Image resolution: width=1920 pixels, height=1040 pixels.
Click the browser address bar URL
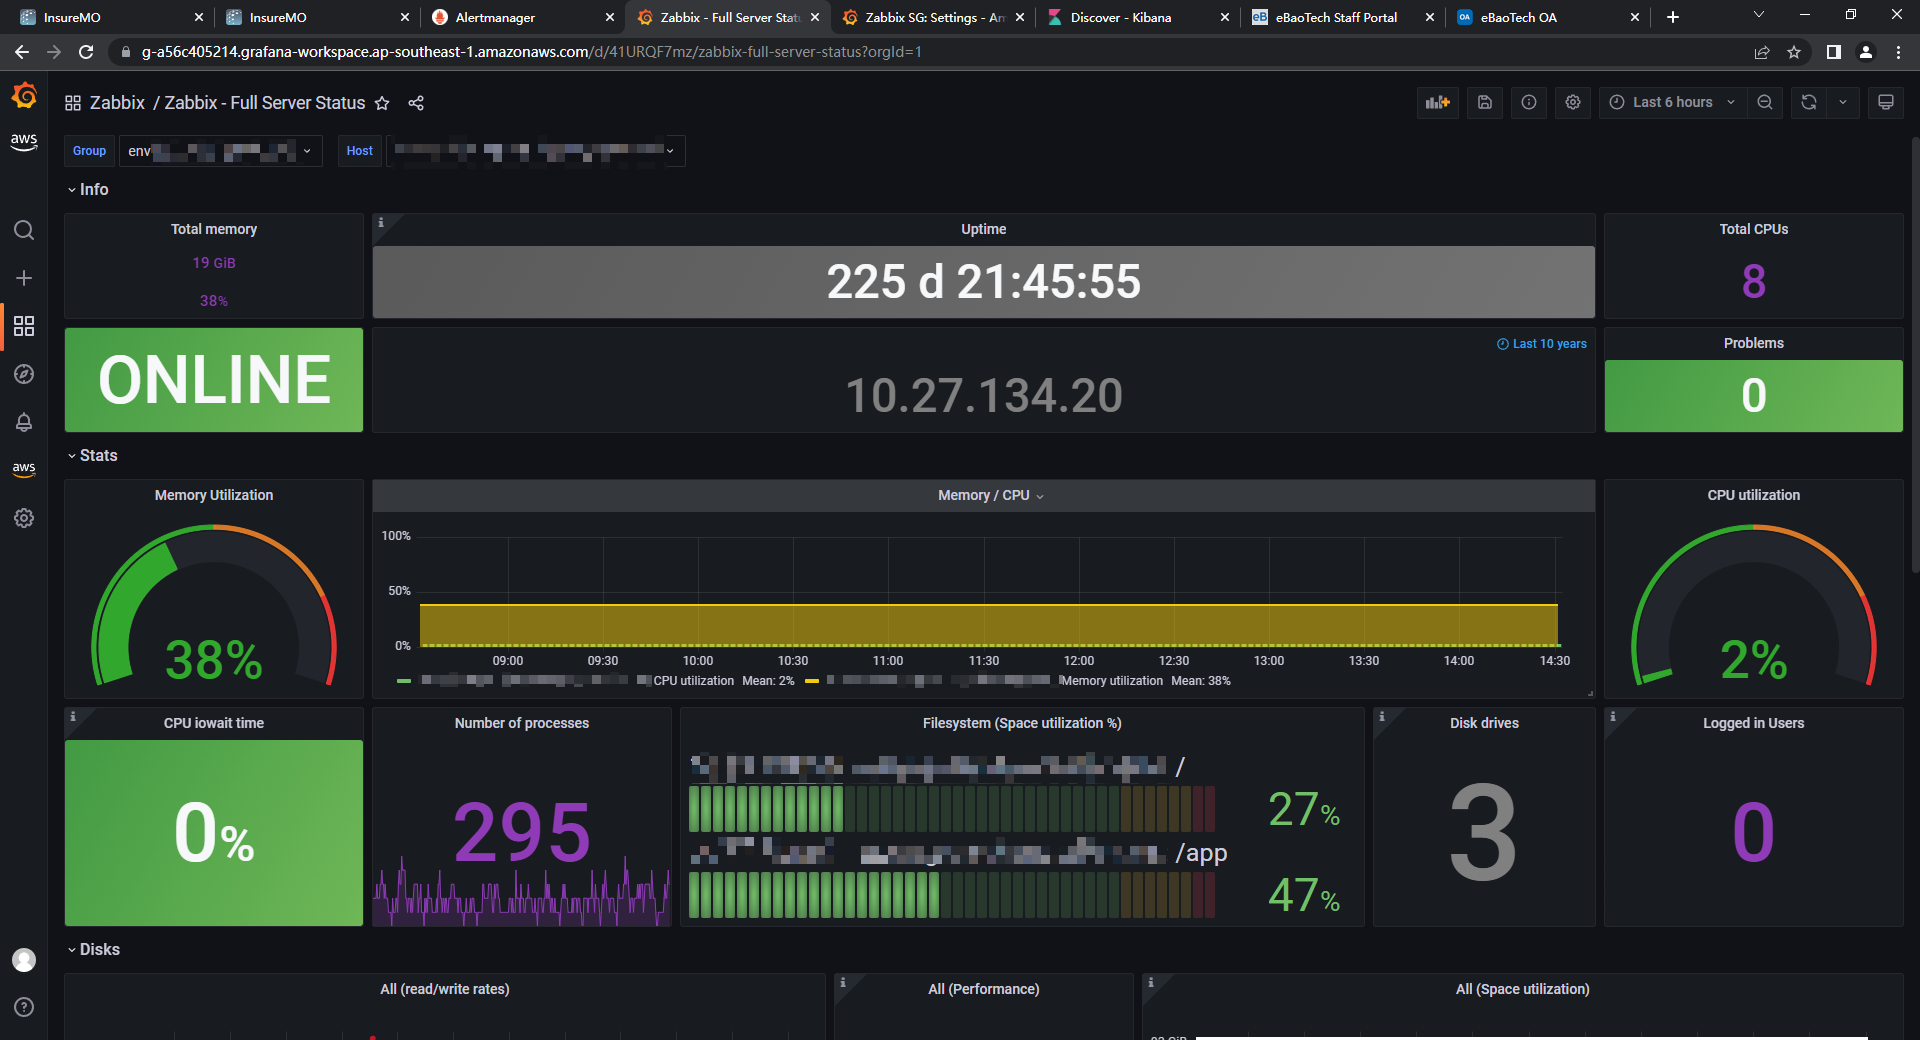(x=531, y=52)
